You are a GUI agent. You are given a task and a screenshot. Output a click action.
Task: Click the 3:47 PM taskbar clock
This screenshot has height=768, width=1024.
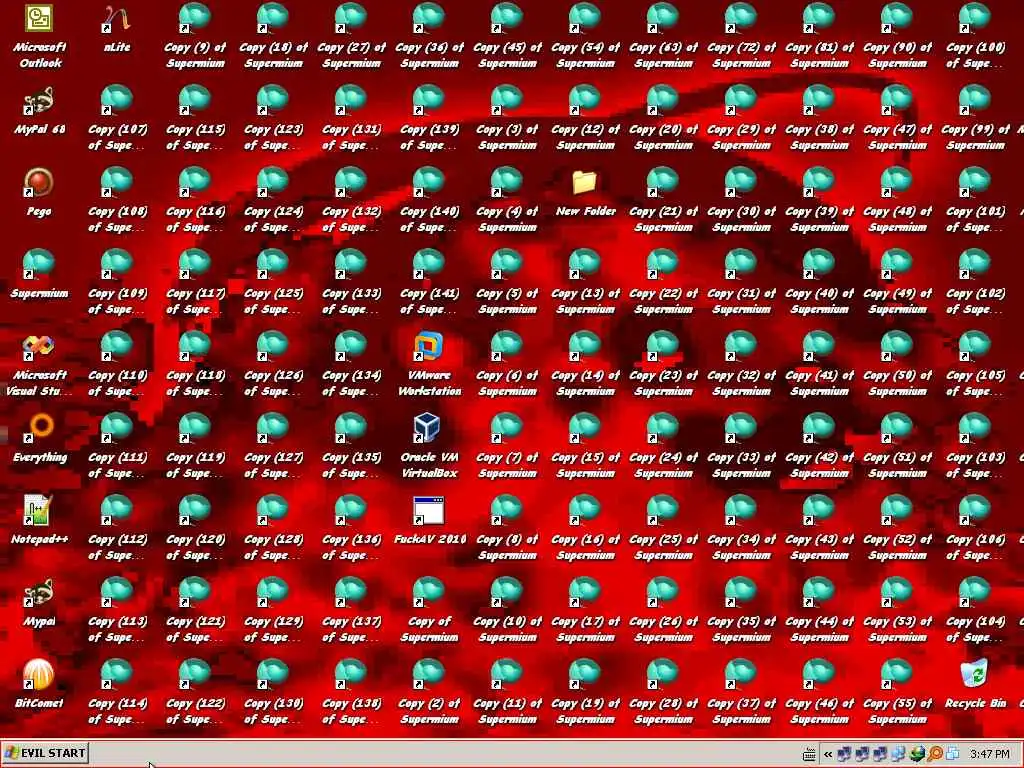(x=990, y=754)
